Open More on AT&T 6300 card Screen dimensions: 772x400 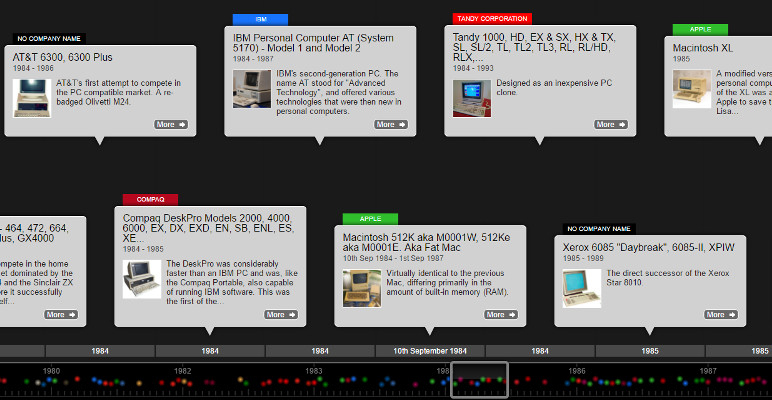(171, 125)
